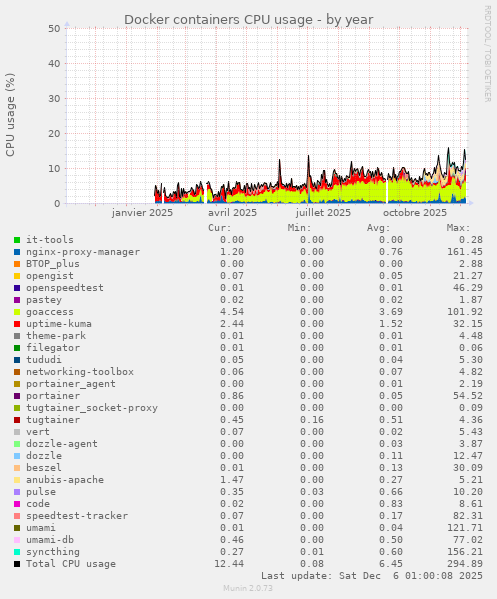Click the 'Min:' column header
The width and height of the screenshot is (497, 599).
click(x=299, y=228)
